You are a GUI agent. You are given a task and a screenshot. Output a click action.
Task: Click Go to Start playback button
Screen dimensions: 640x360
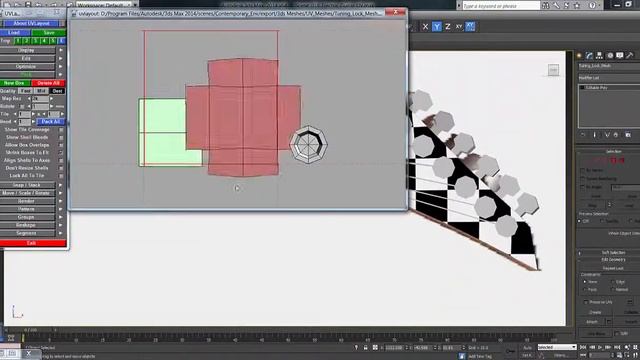point(583,347)
